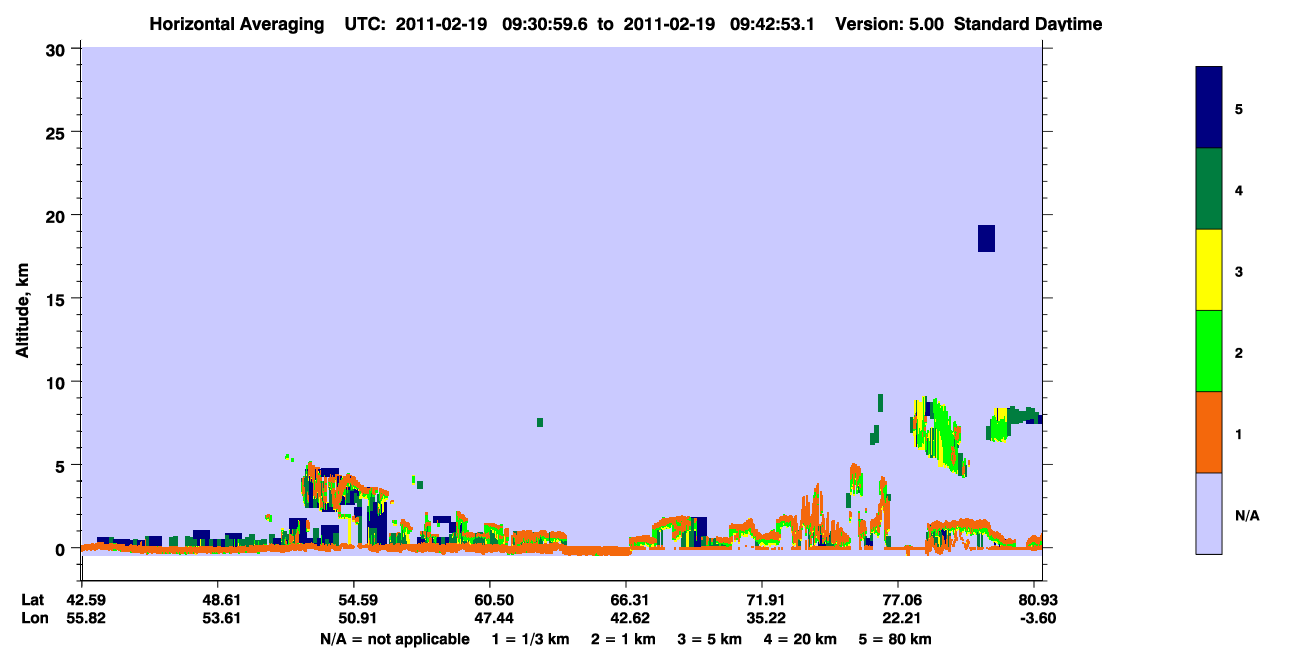Click the "N/A = not applicable" legend note
Image resolution: width=1300 pixels, height=667 pixels.
point(394,639)
